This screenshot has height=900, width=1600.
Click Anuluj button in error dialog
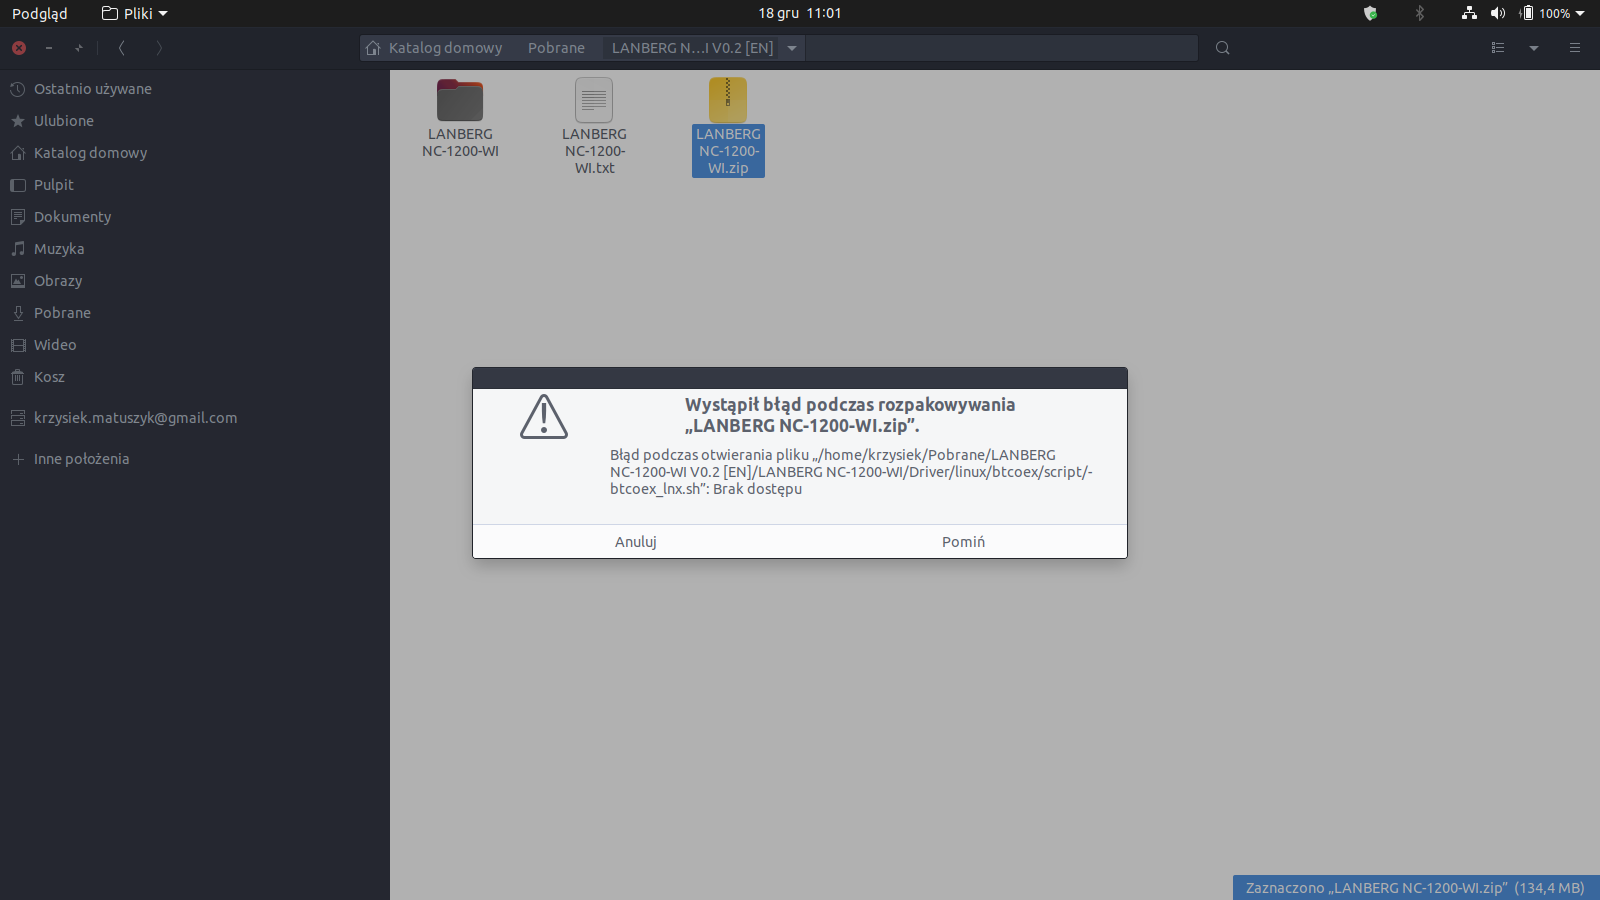[636, 542]
